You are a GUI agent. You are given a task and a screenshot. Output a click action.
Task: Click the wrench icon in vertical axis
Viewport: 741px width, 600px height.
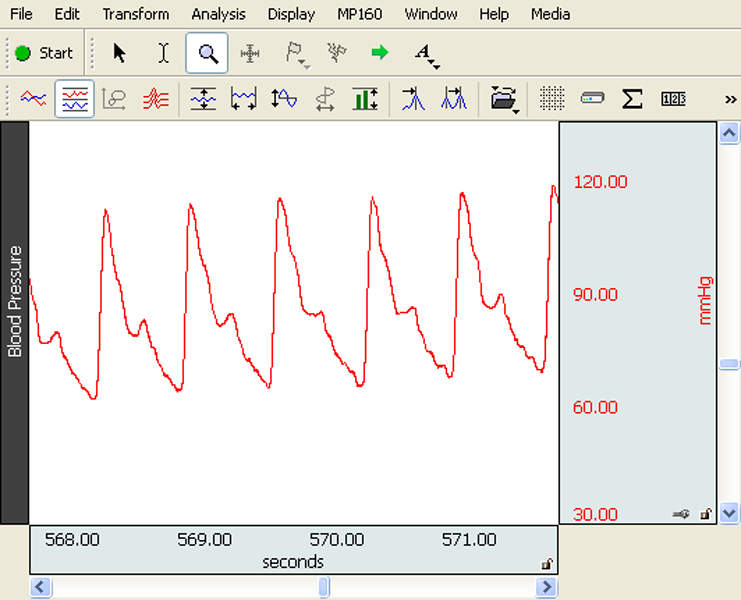681,514
